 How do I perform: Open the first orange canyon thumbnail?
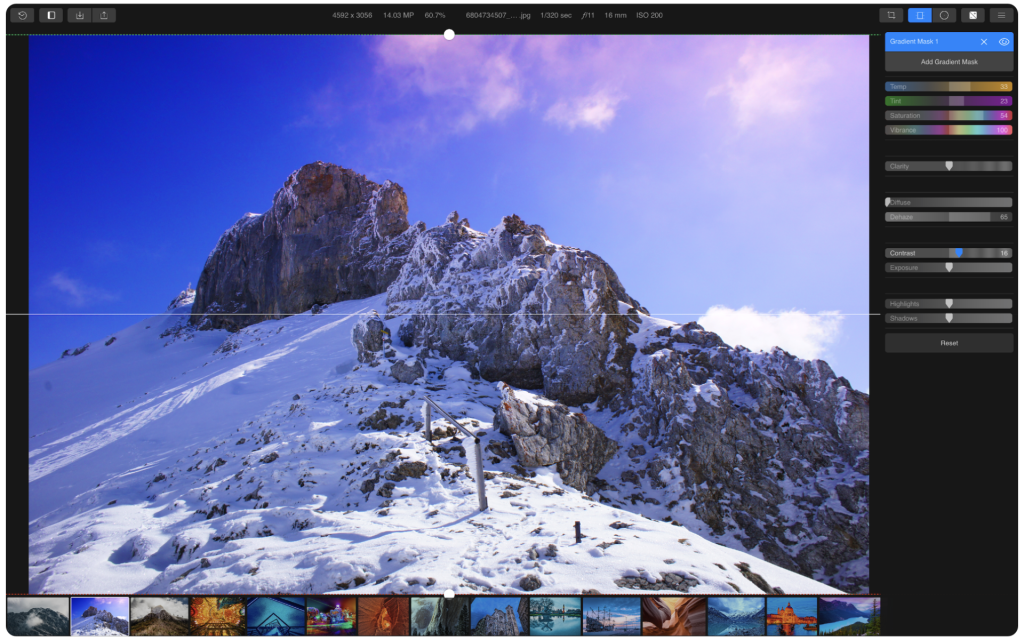pyautogui.click(x=383, y=616)
